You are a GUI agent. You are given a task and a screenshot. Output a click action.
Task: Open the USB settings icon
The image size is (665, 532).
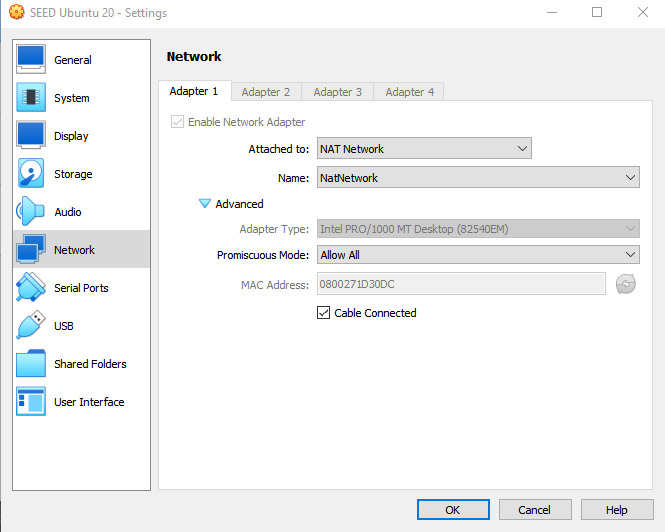(31, 326)
